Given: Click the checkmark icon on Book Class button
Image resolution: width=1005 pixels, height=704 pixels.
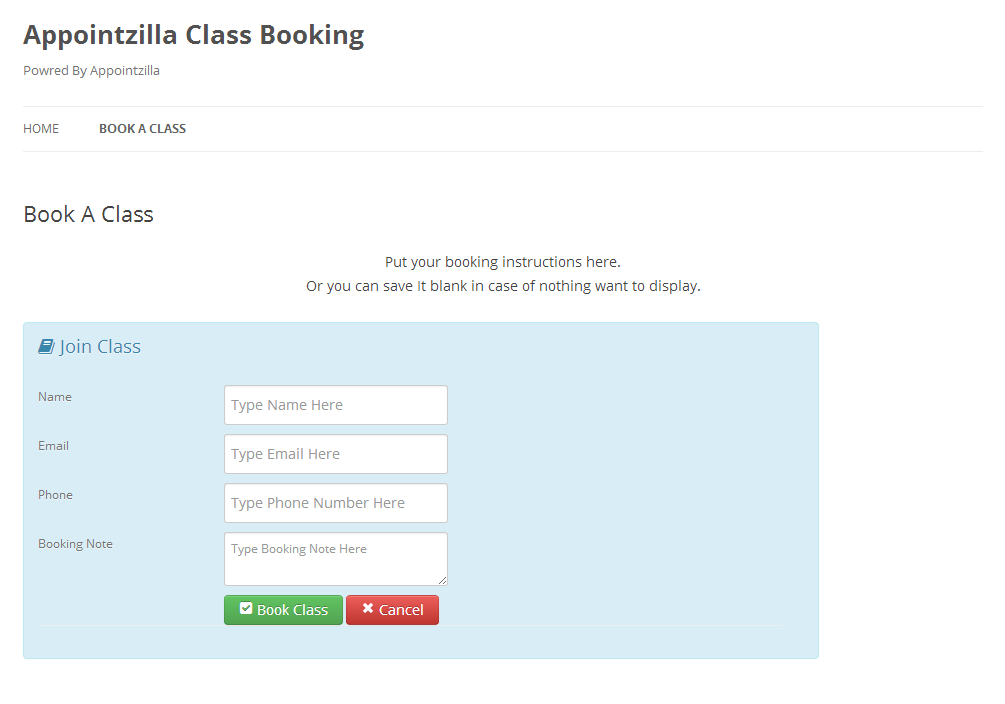Looking at the screenshot, I should [x=246, y=608].
